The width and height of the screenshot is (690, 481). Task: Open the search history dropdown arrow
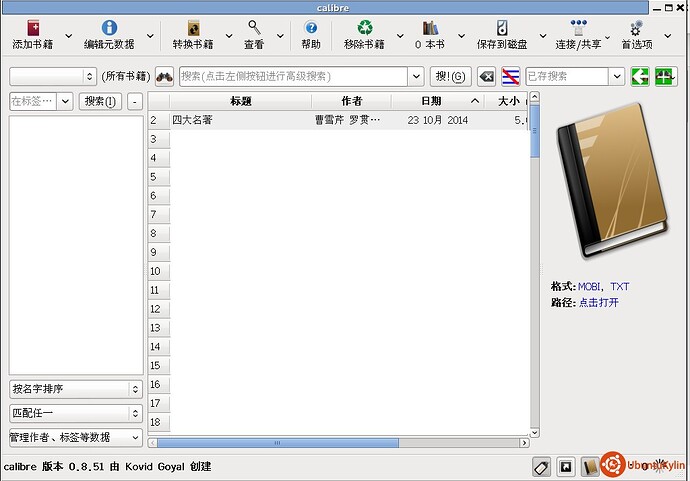[416, 77]
